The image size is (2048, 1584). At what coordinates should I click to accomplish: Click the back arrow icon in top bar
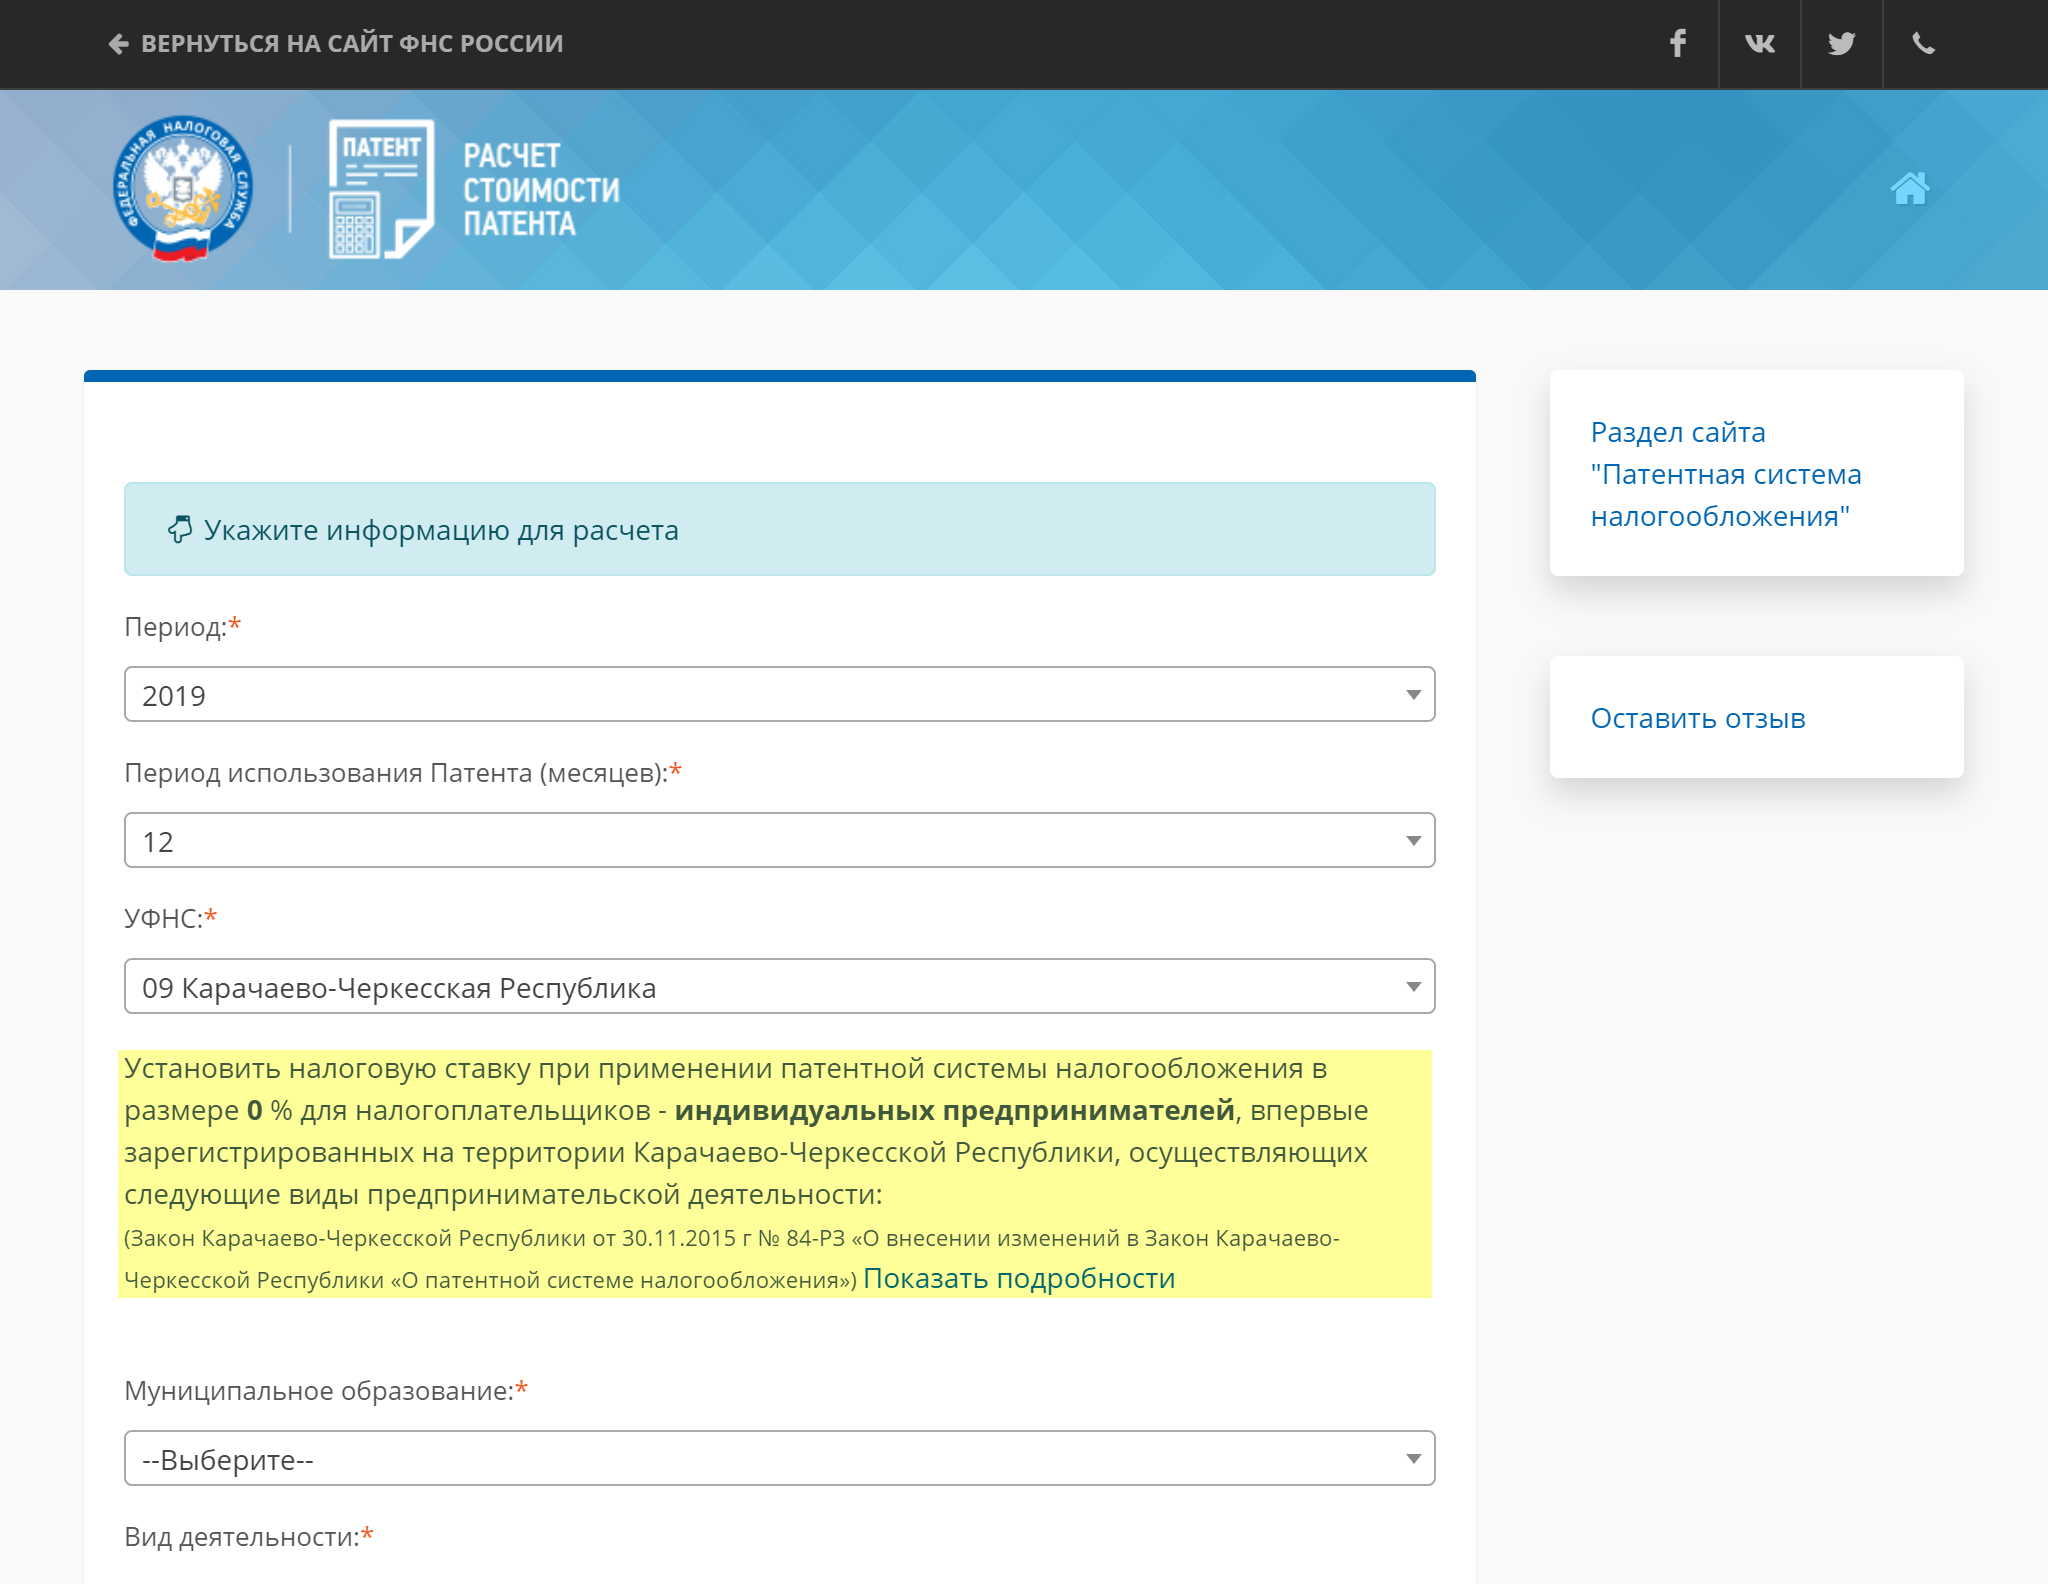118,44
